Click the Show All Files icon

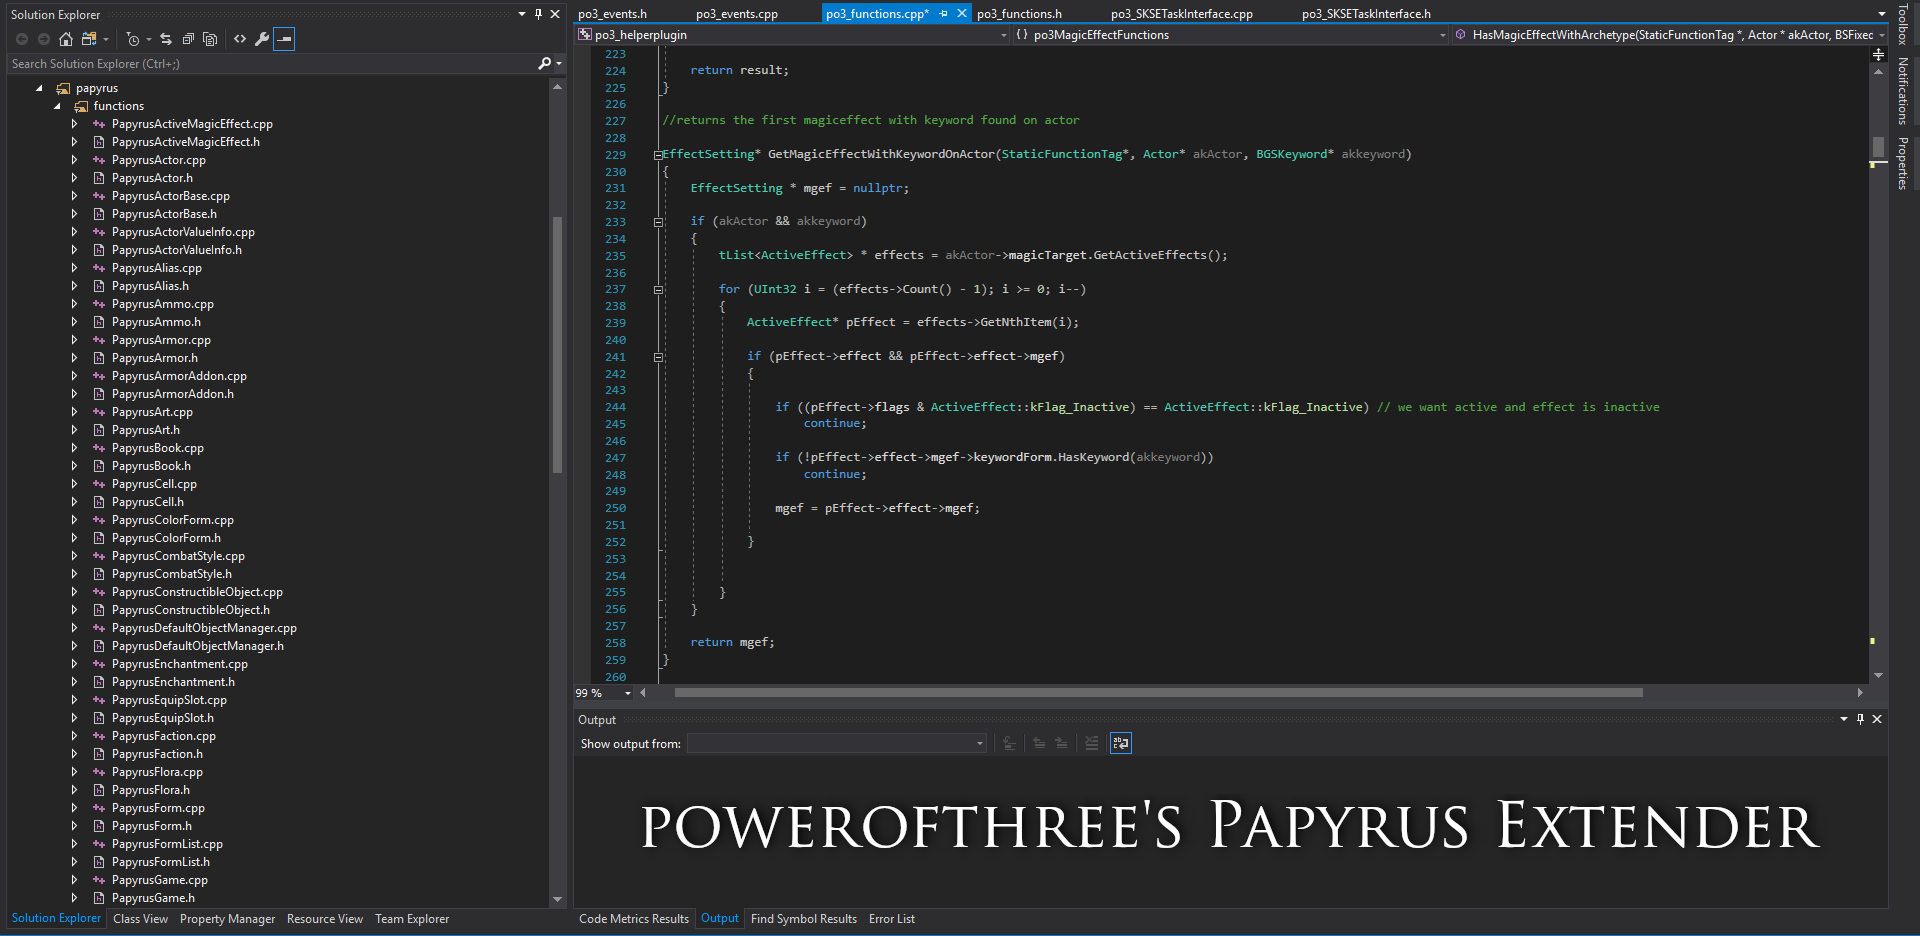pyautogui.click(x=210, y=39)
